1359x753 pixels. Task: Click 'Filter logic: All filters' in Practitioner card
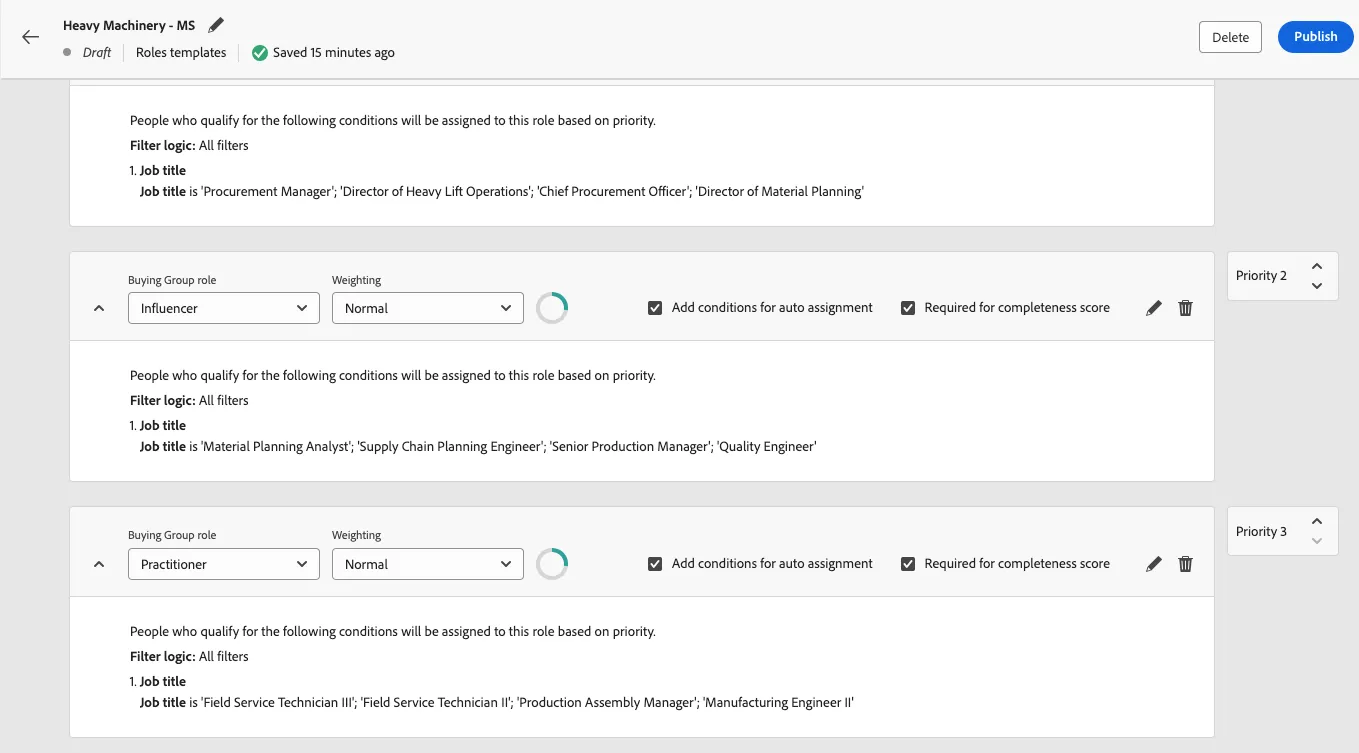[x=189, y=657]
